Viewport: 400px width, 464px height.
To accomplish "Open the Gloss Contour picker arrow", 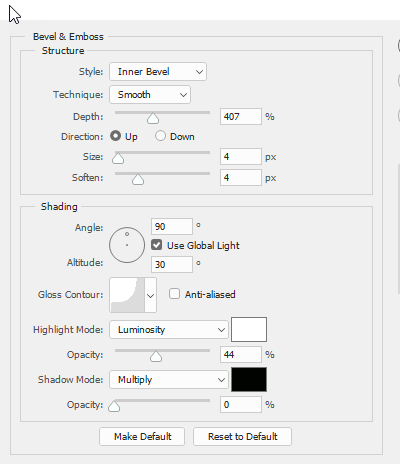I will pos(150,295).
